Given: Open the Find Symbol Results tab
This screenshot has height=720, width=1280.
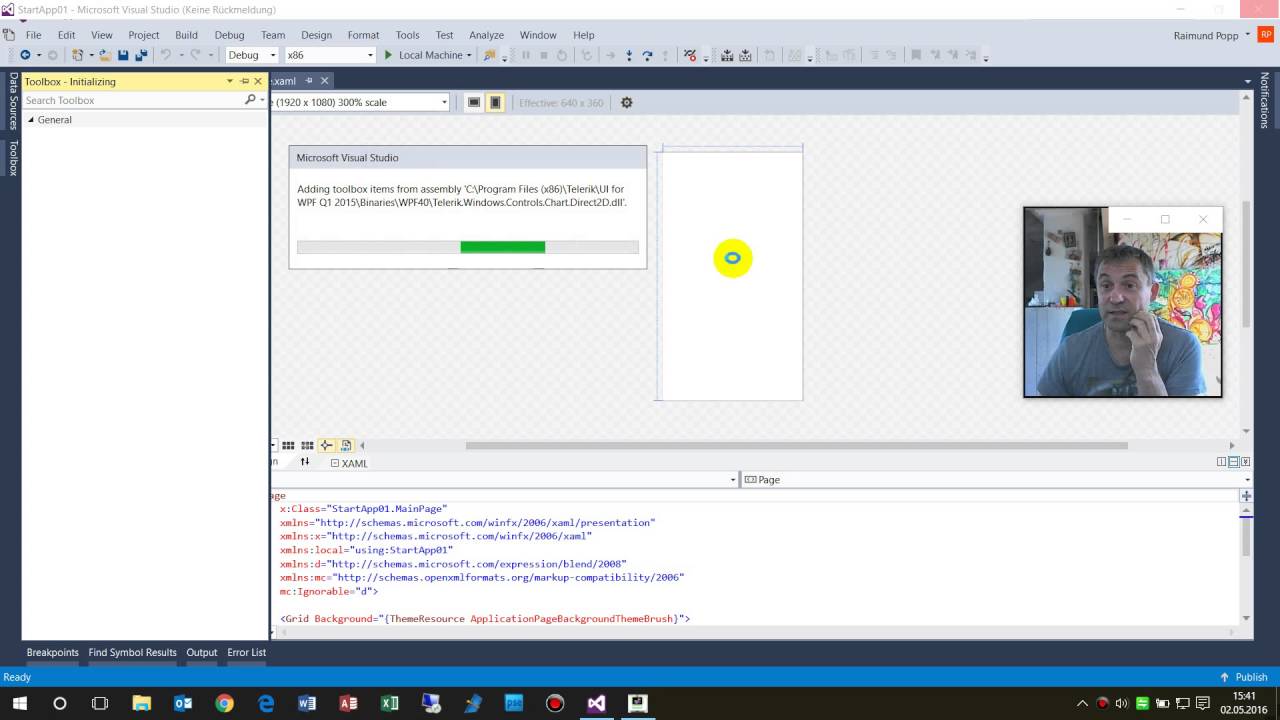Looking at the screenshot, I should [x=132, y=652].
